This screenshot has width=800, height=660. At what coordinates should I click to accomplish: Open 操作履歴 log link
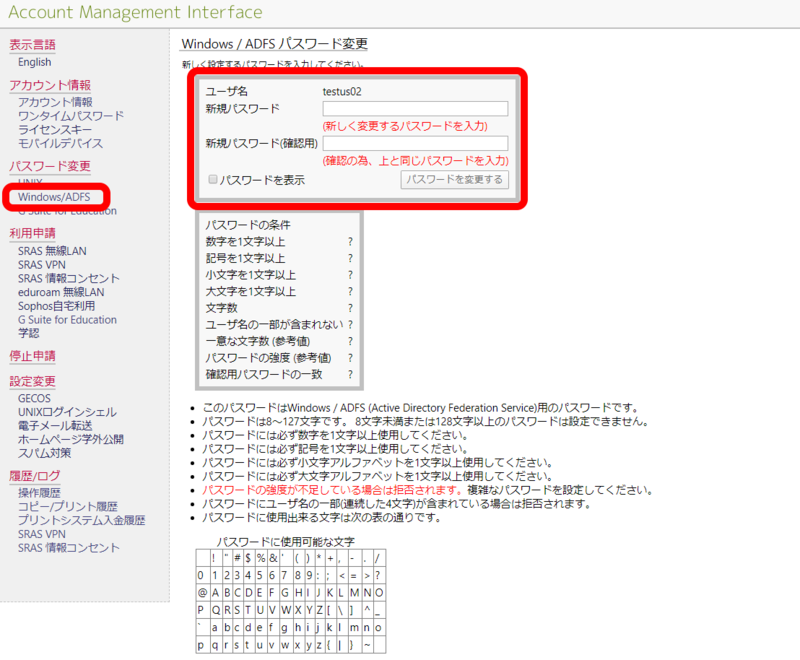[39, 493]
